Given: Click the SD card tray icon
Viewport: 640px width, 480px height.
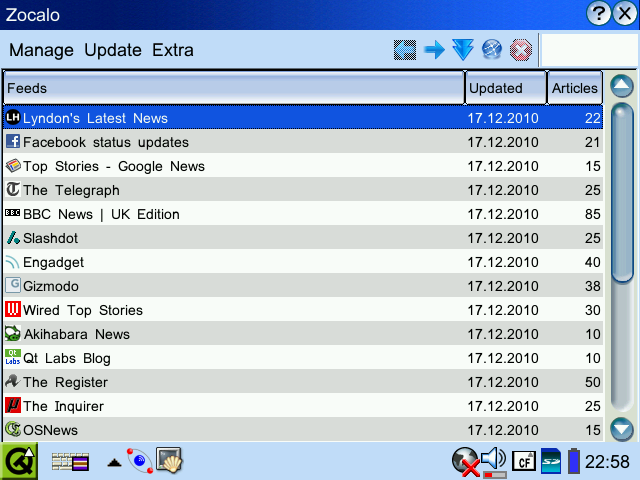Looking at the screenshot, I should tap(551, 461).
